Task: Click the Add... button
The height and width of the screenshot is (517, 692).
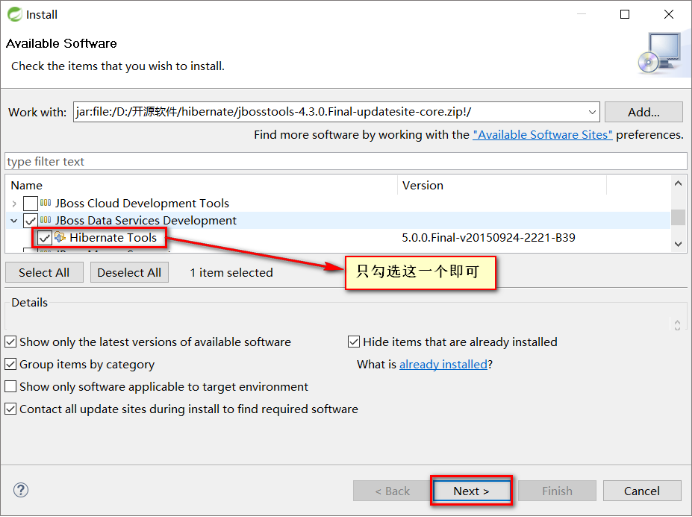Action: click(643, 112)
